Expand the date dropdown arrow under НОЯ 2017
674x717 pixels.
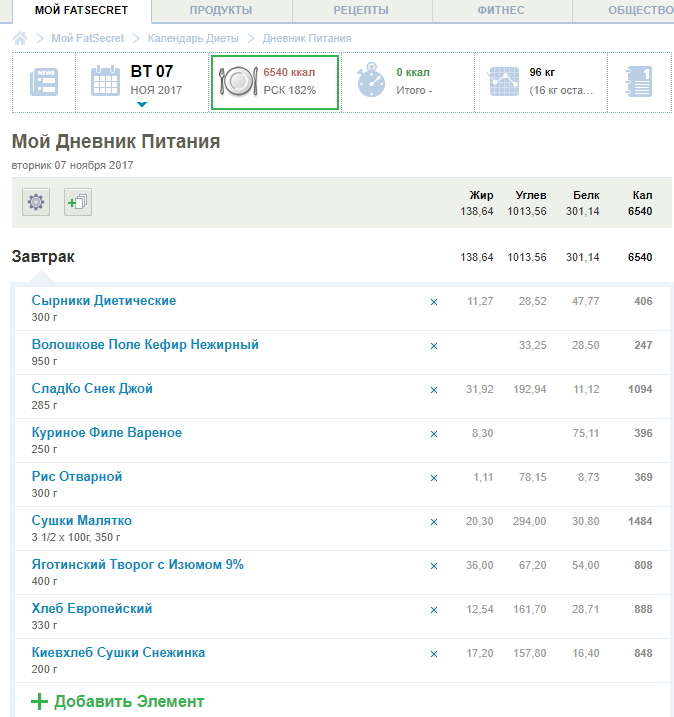tap(142, 104)
